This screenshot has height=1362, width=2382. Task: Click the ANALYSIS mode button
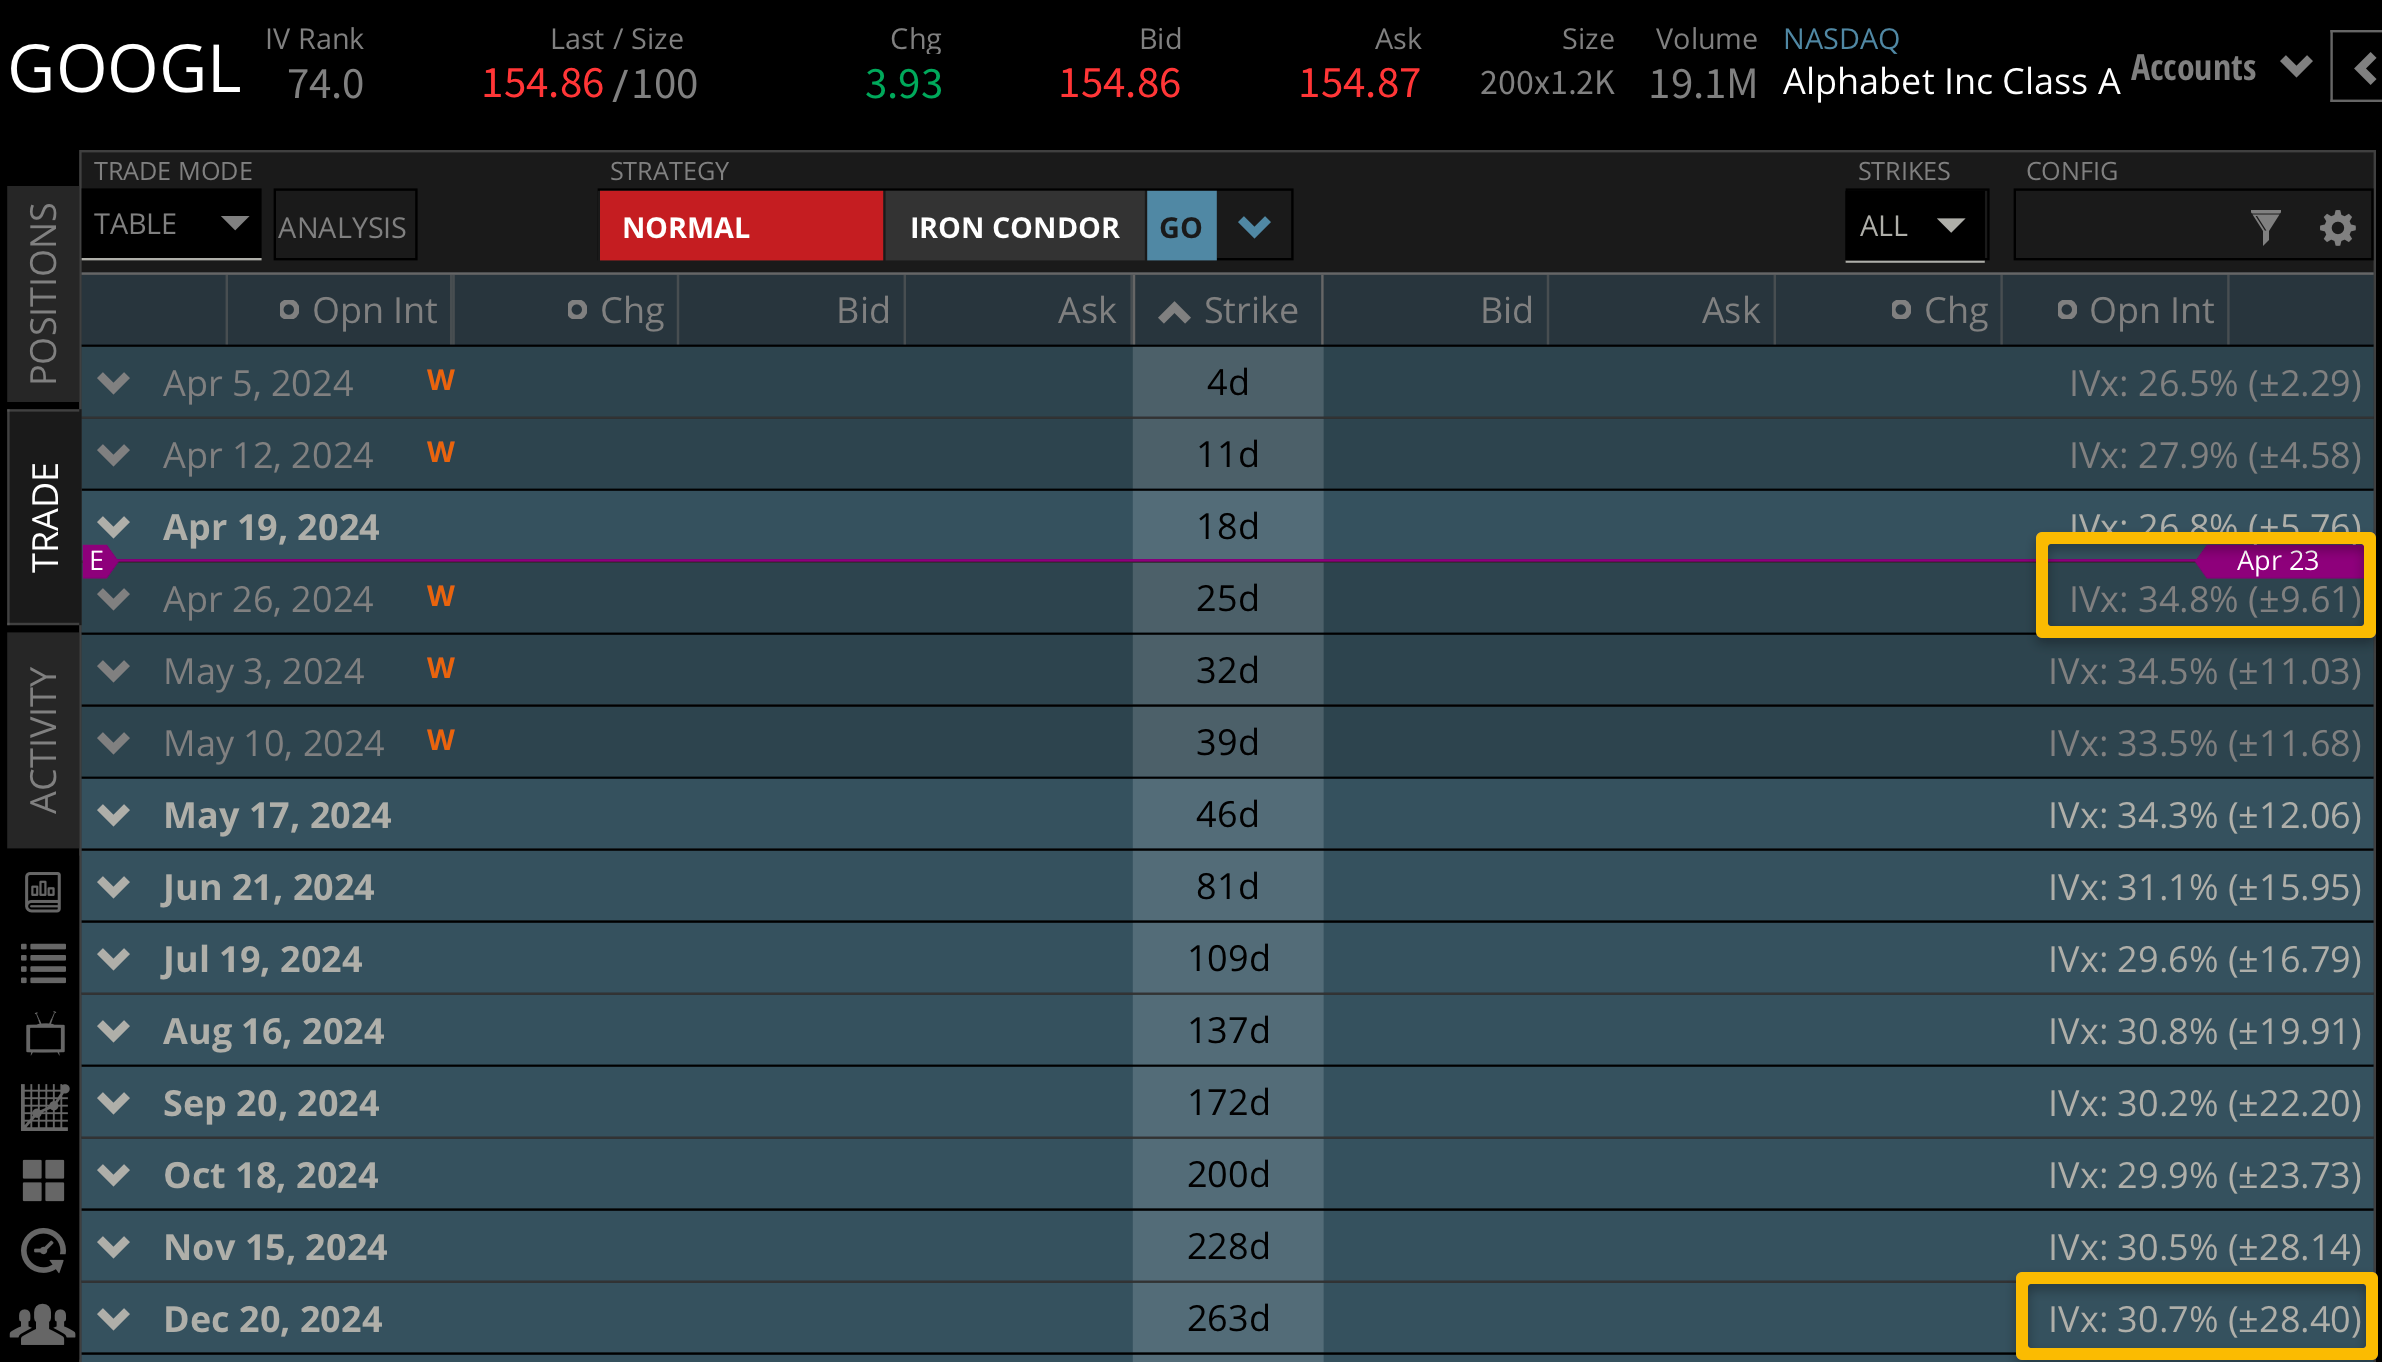point(343,227)
